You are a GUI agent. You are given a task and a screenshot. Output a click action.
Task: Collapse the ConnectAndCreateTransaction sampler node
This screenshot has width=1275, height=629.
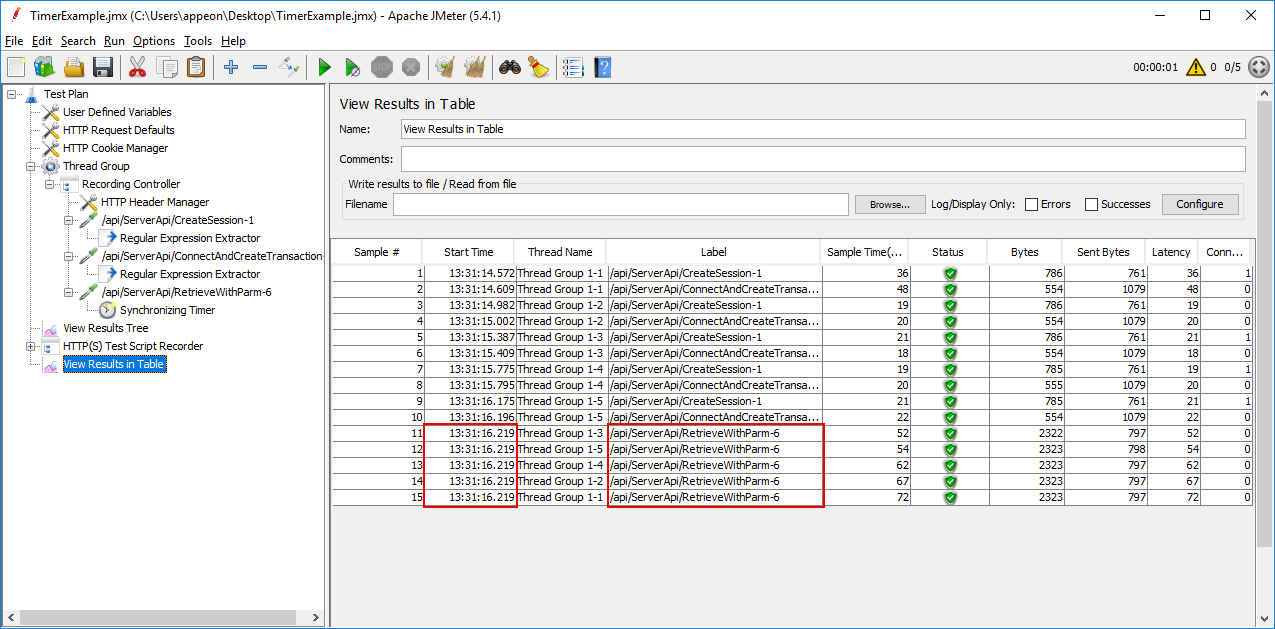[69, 256]
